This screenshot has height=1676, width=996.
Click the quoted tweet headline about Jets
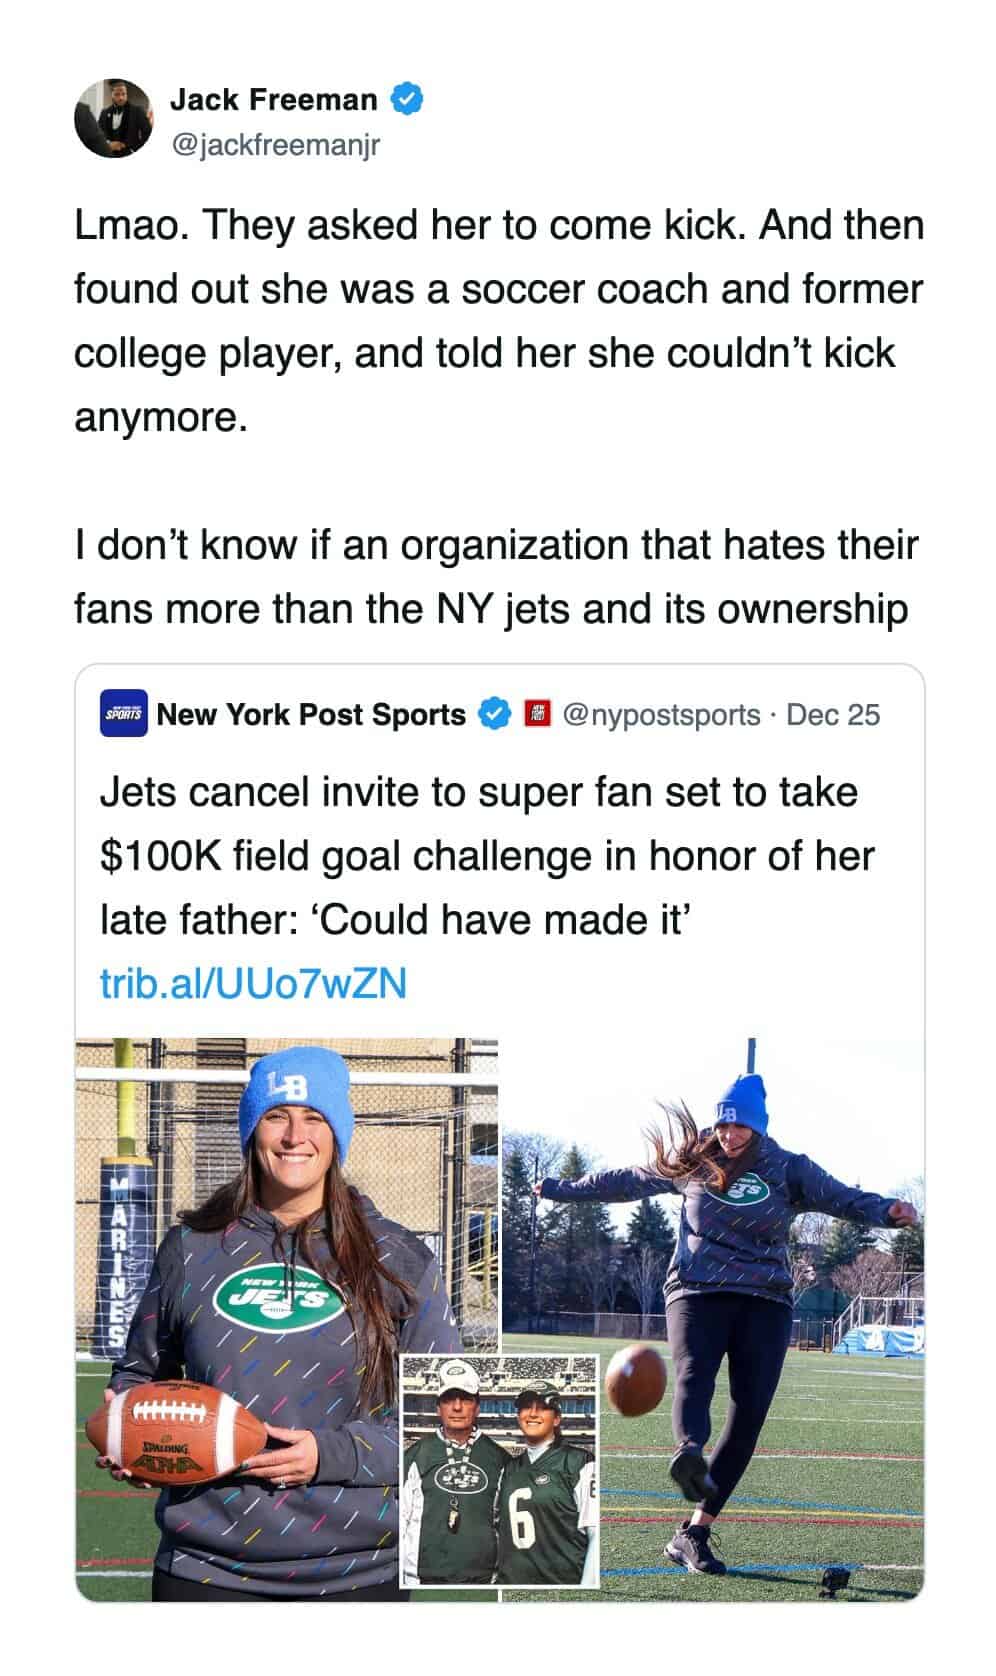(487, 855)
